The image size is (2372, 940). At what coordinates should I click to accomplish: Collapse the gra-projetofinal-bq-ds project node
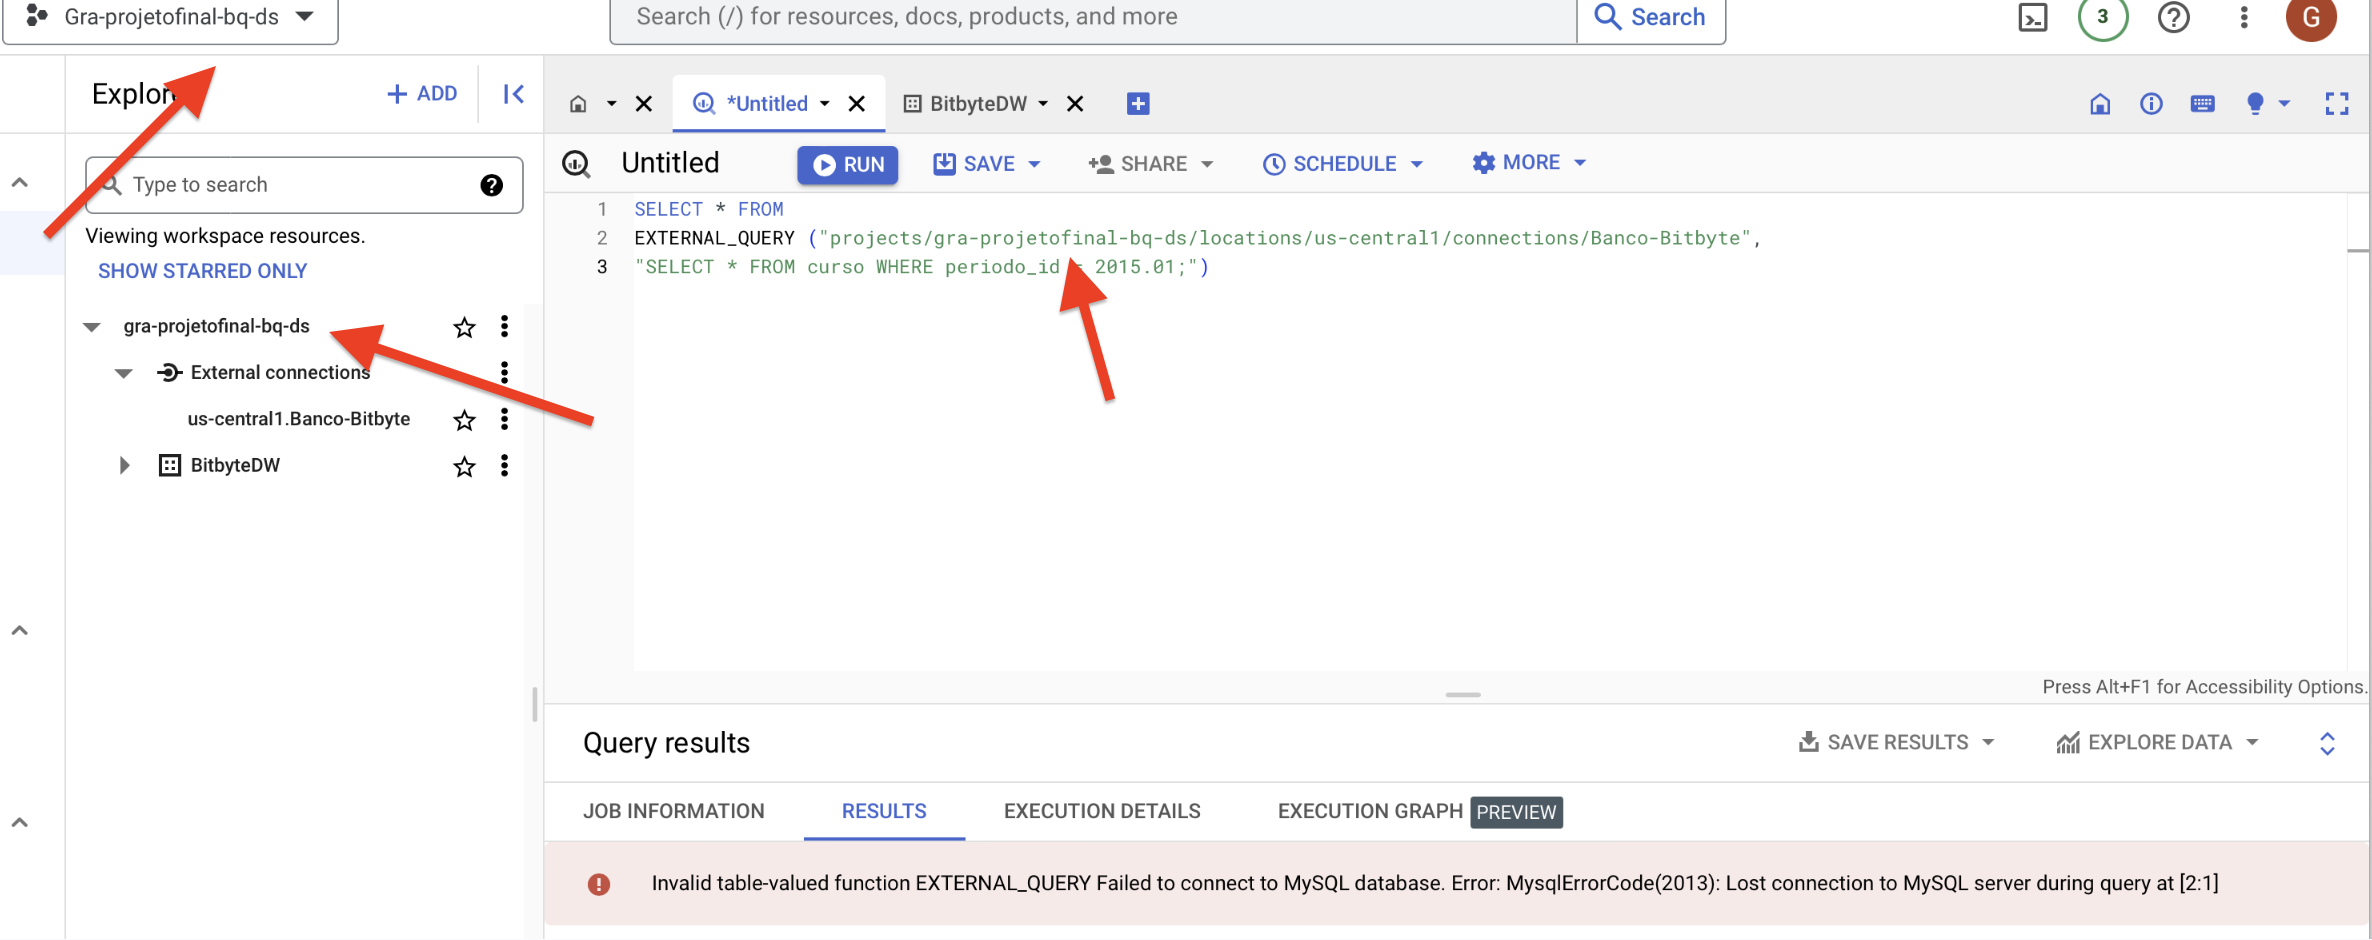tap(92, 327)
